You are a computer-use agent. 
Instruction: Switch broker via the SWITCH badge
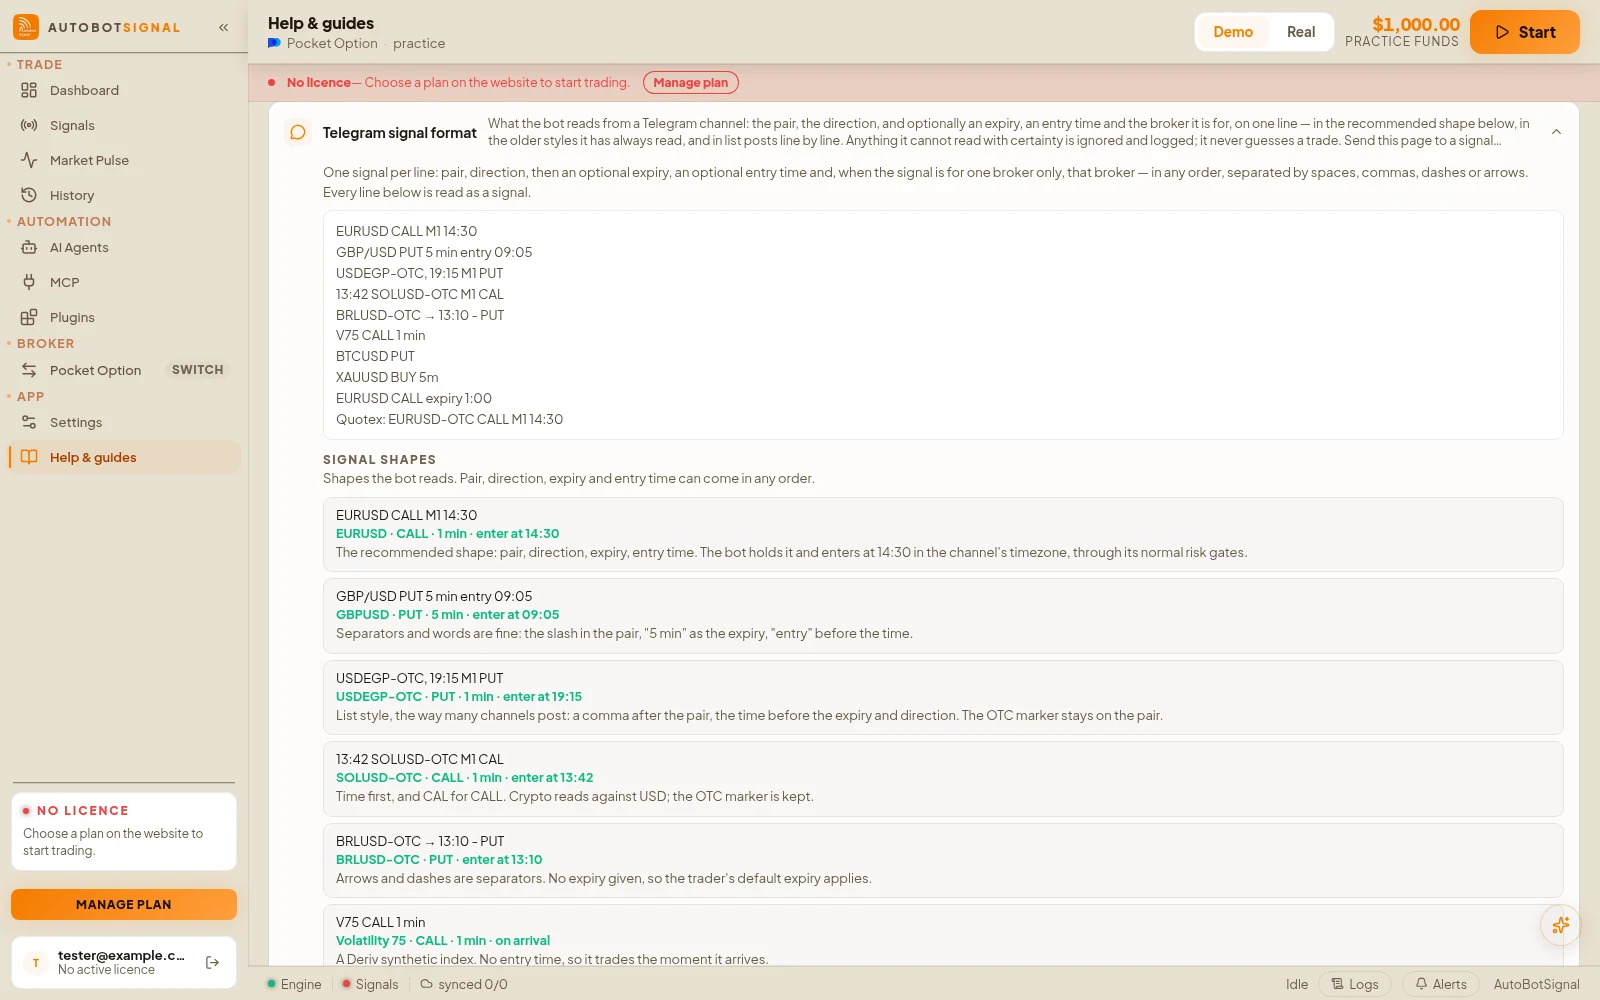(197, 370)
